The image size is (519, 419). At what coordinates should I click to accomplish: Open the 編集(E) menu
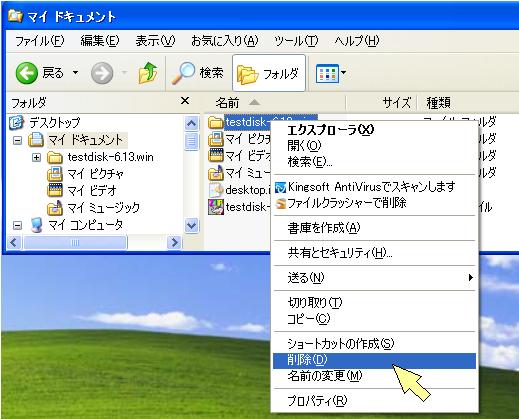click(100, 41)
